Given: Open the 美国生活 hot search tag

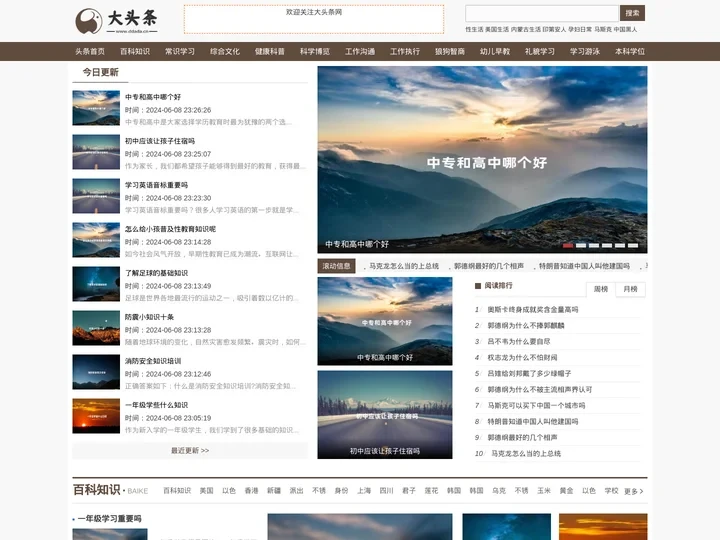Looking at the screenshot, I should tap(497, 29).
